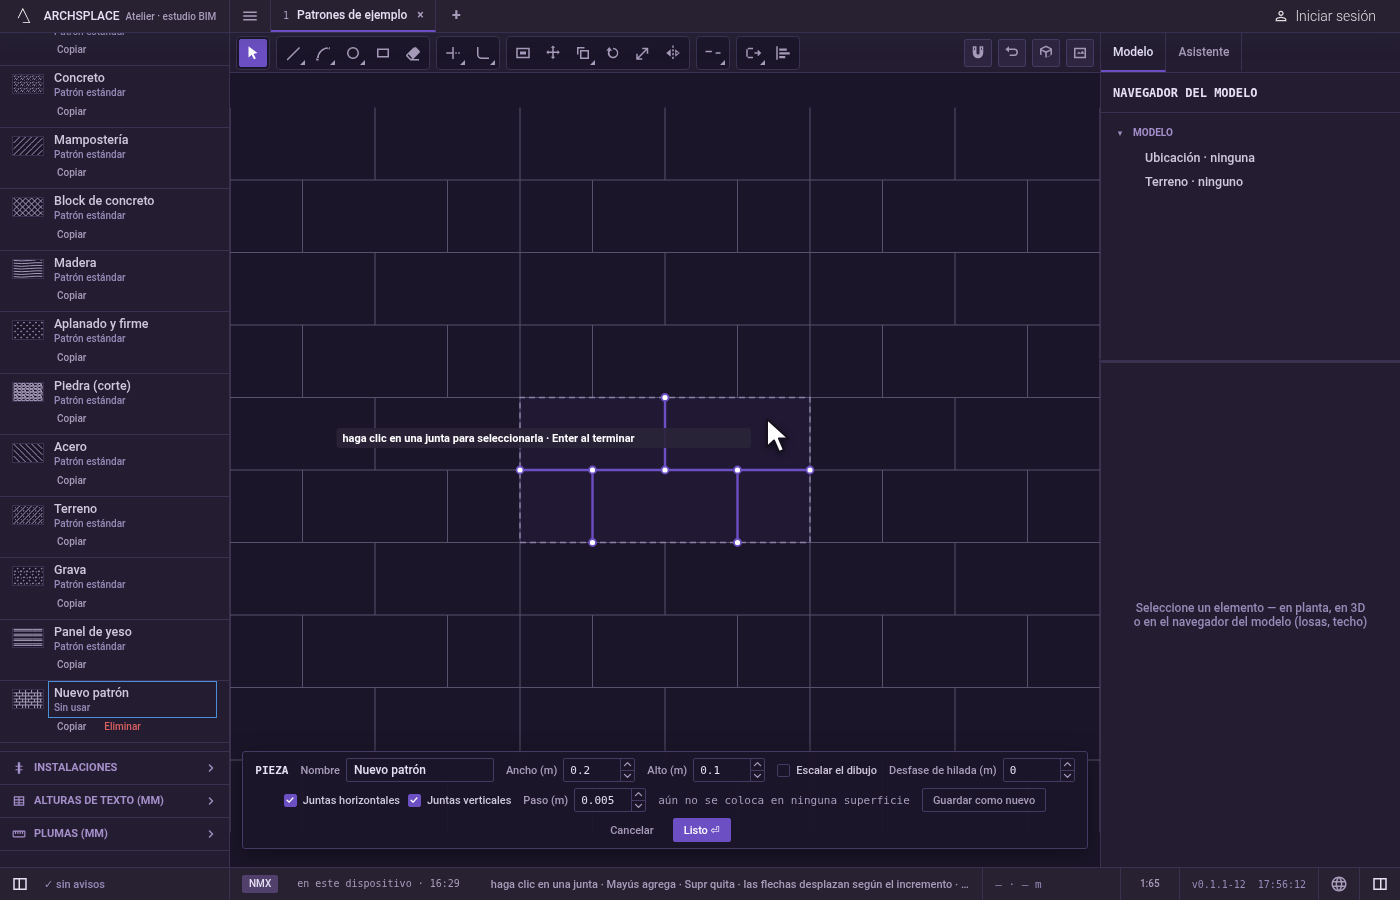Screen dimensions: 1400x900
Task: Click the undo arrow icon
Action: (x=1012, y=53)
